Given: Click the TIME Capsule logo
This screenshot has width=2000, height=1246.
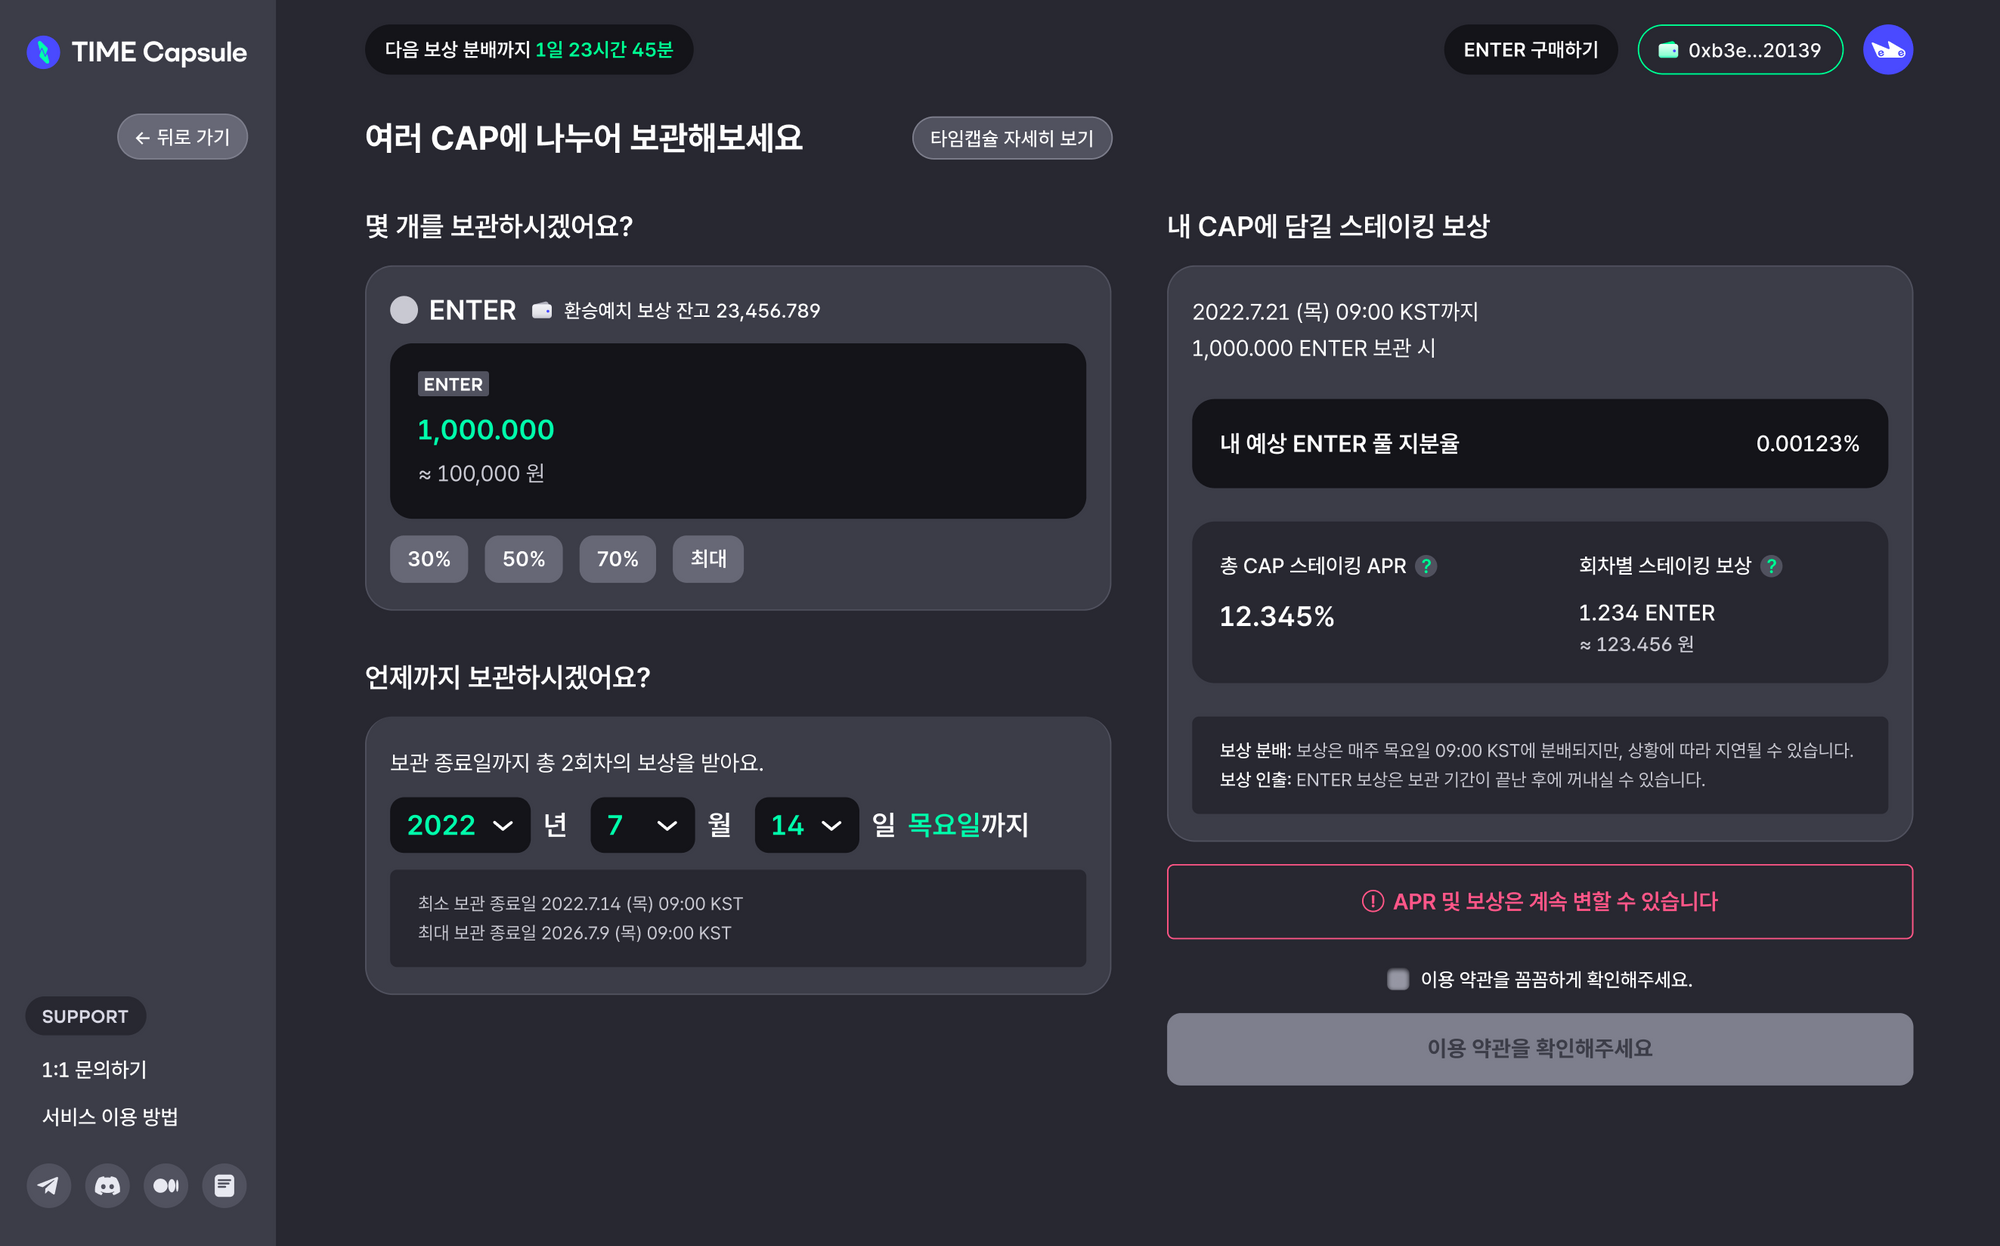Looking at the screenshot, I should point(137,52).
